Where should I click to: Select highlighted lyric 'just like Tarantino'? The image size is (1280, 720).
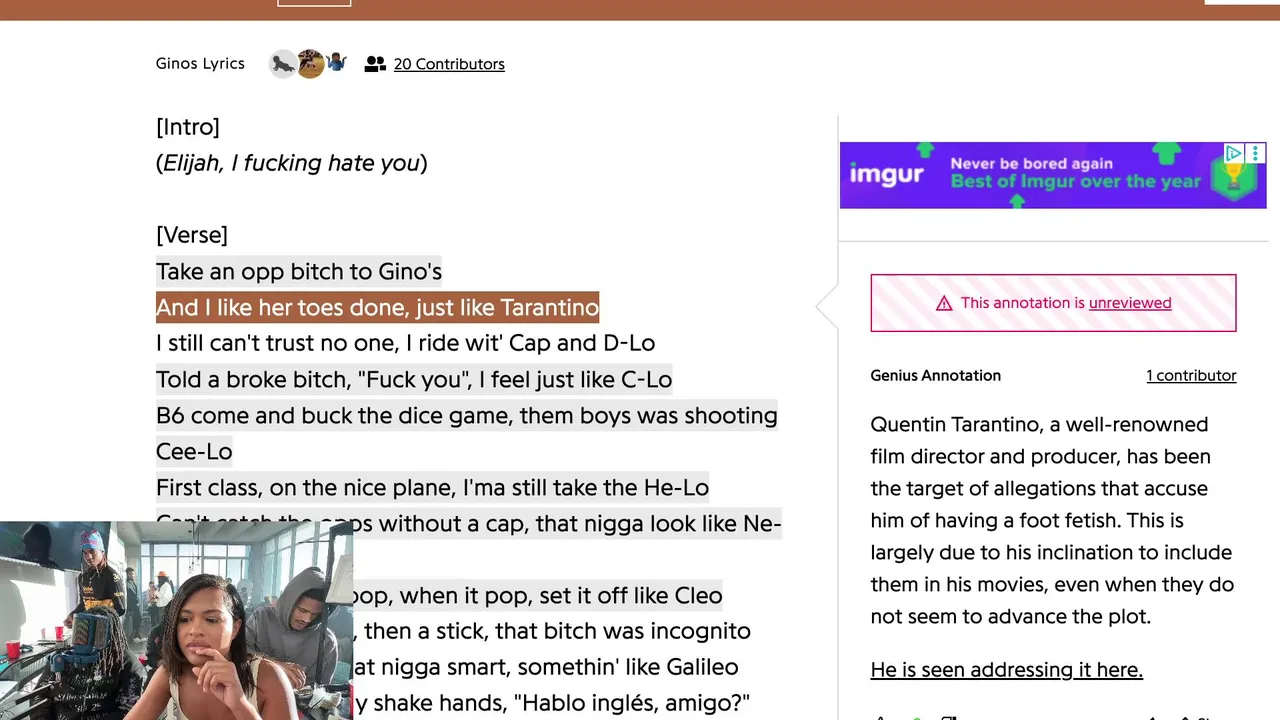coord(507,308)
